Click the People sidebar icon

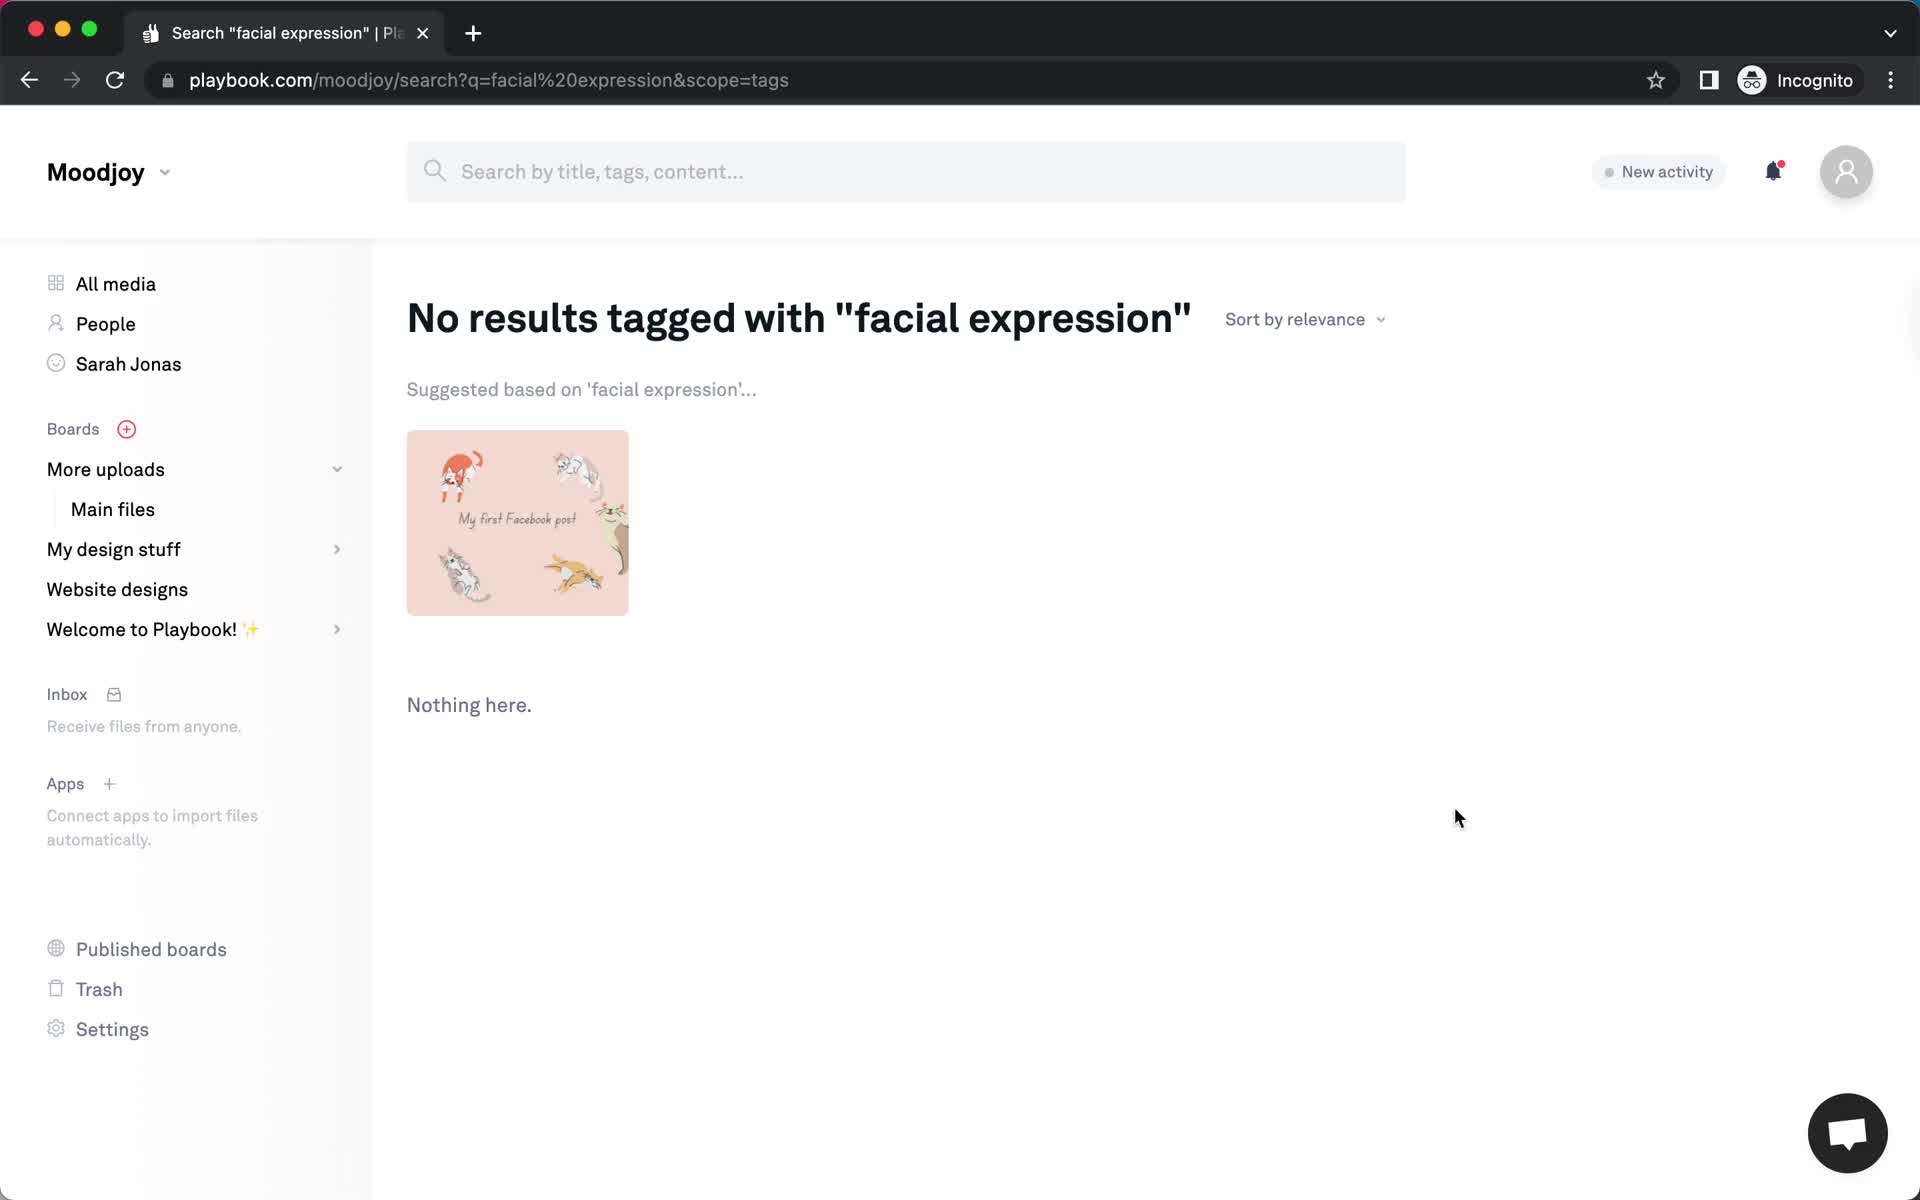tap(55, 324)
